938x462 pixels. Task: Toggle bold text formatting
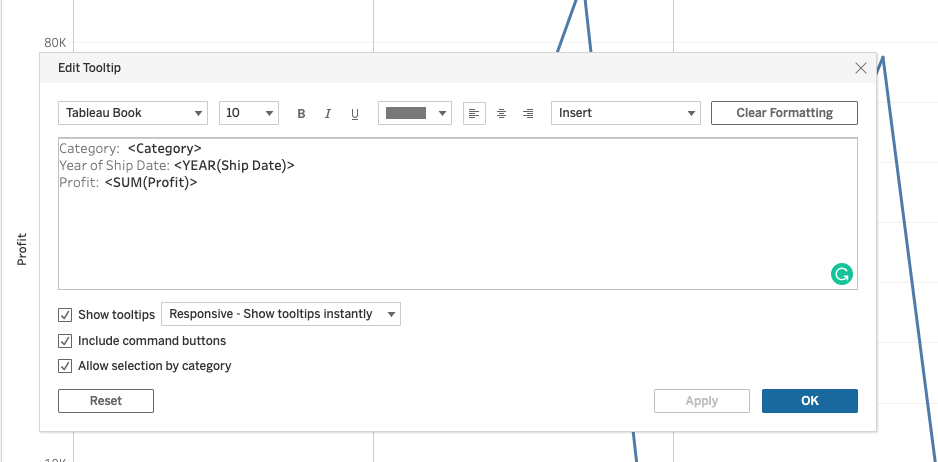[x=301, y=113]
